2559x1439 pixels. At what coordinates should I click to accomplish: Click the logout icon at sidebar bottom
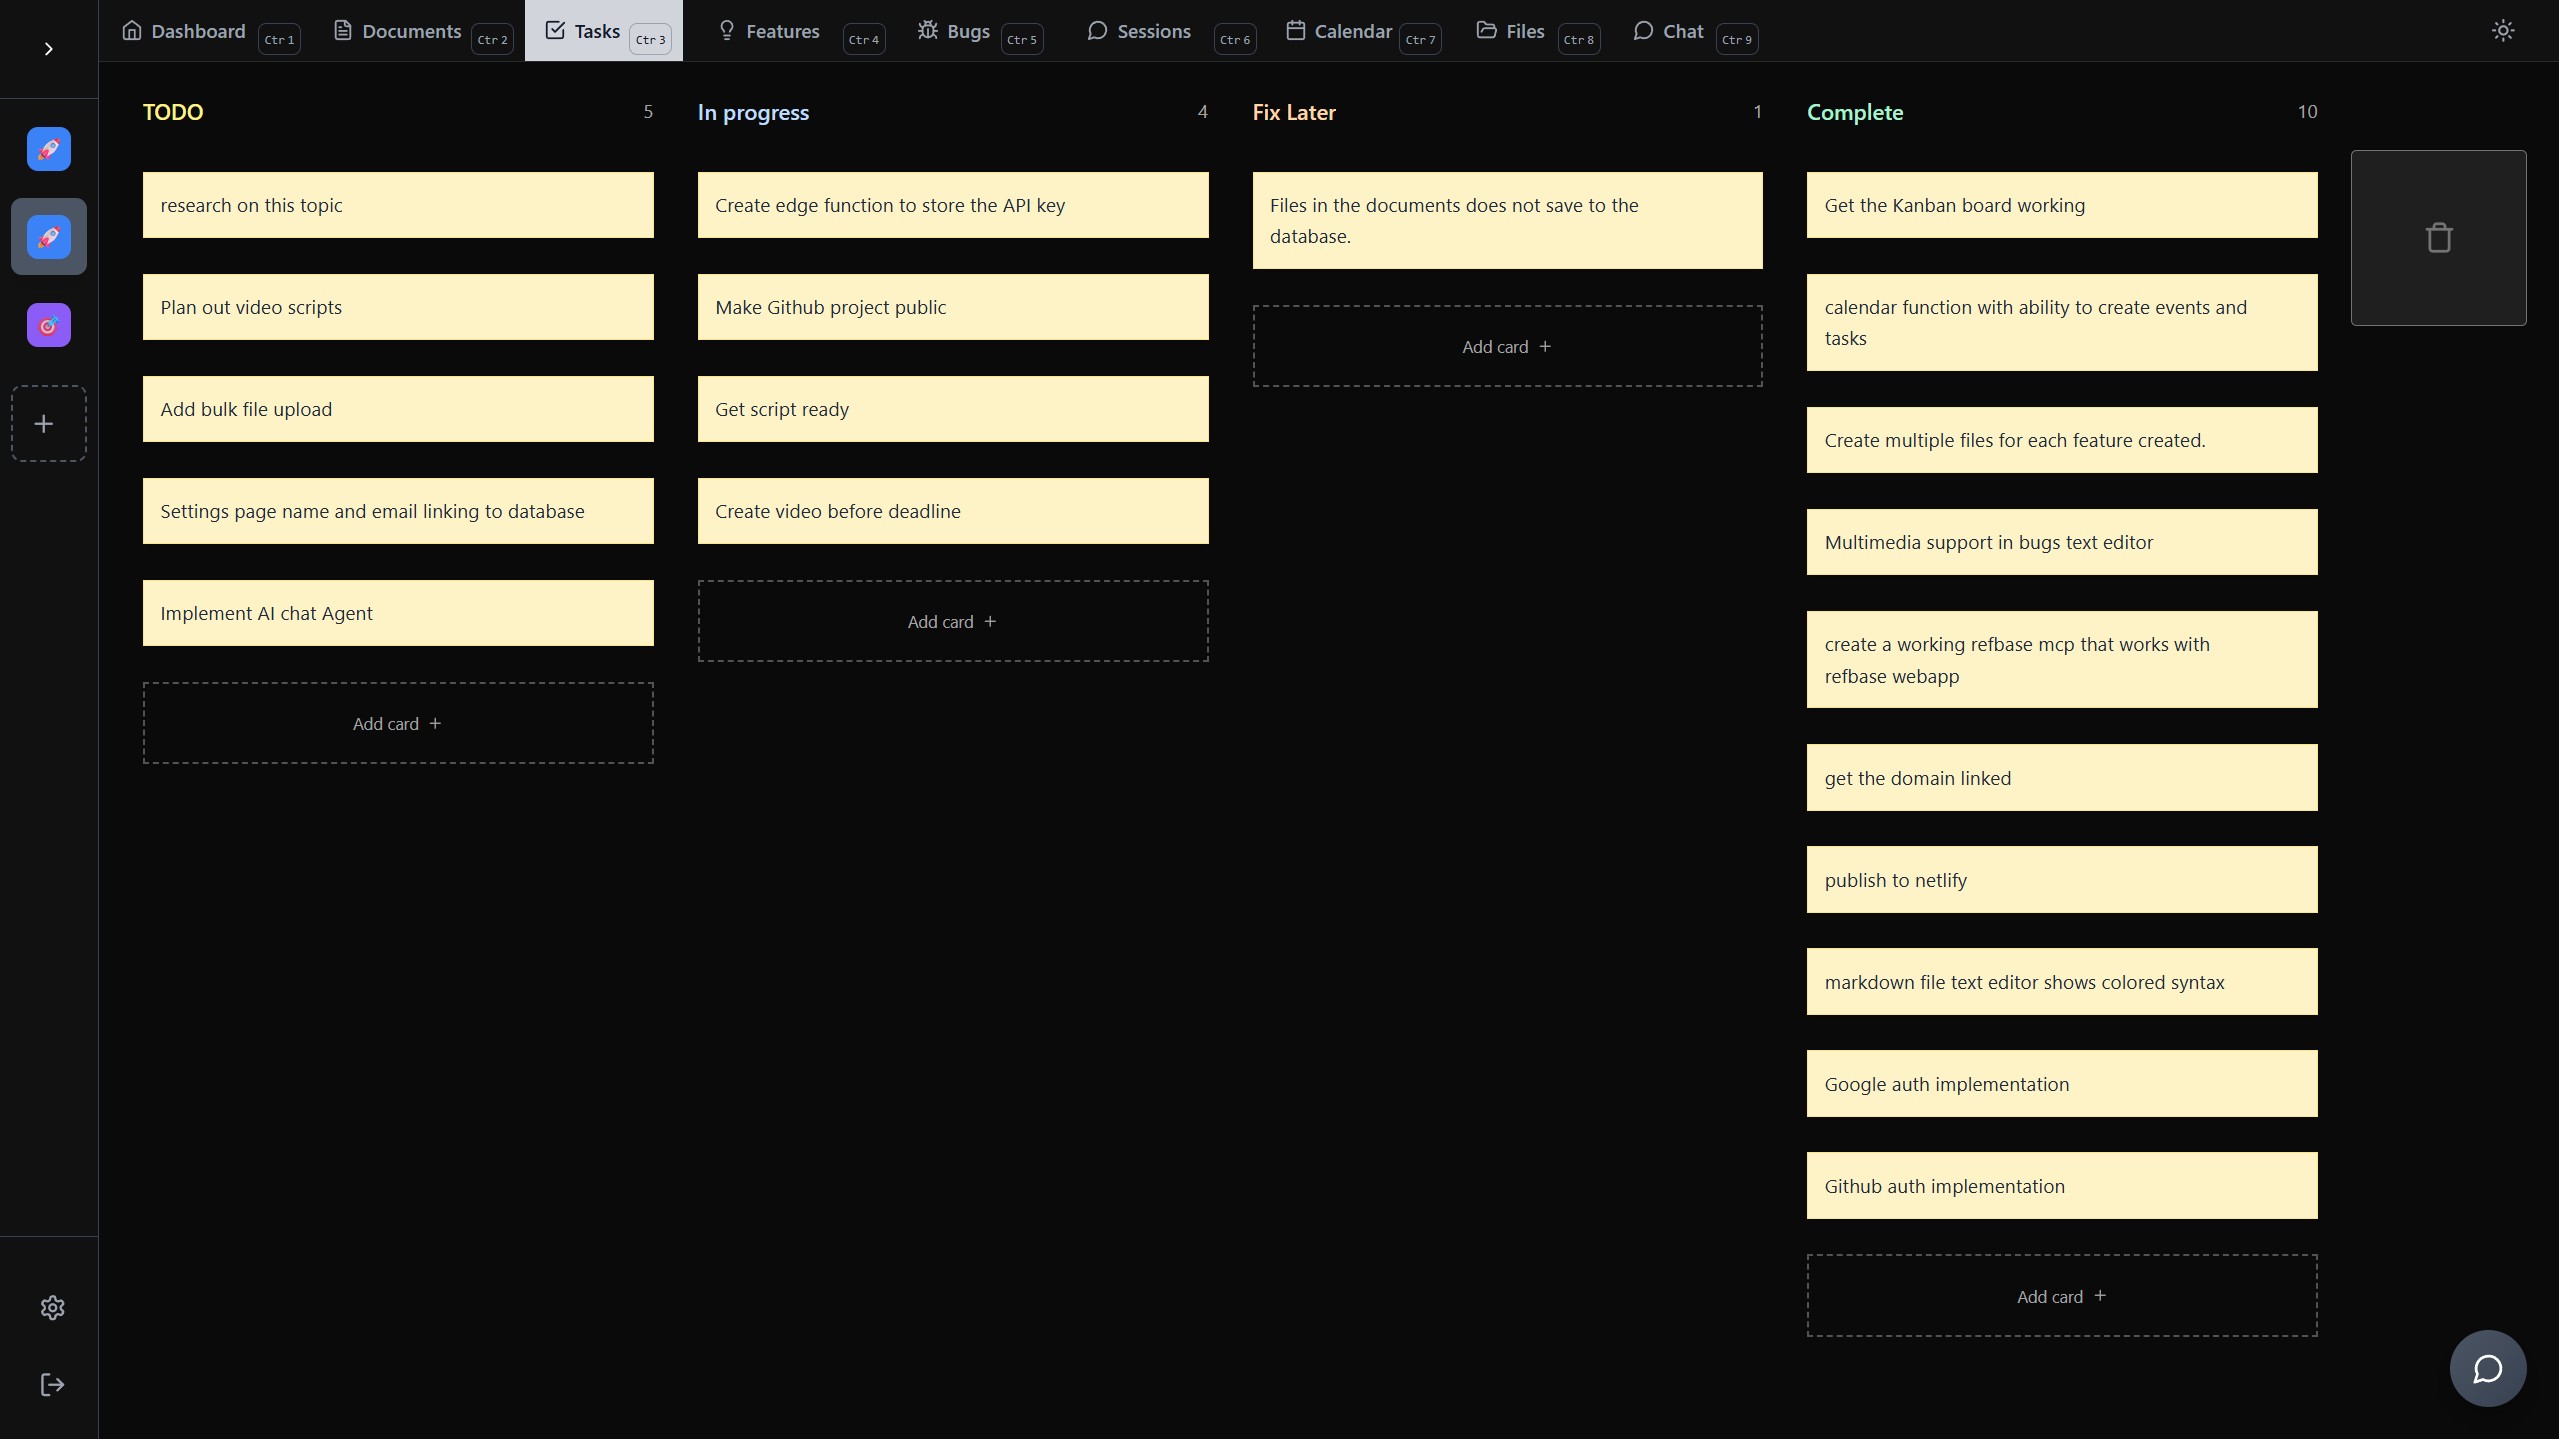point(52,1385)
